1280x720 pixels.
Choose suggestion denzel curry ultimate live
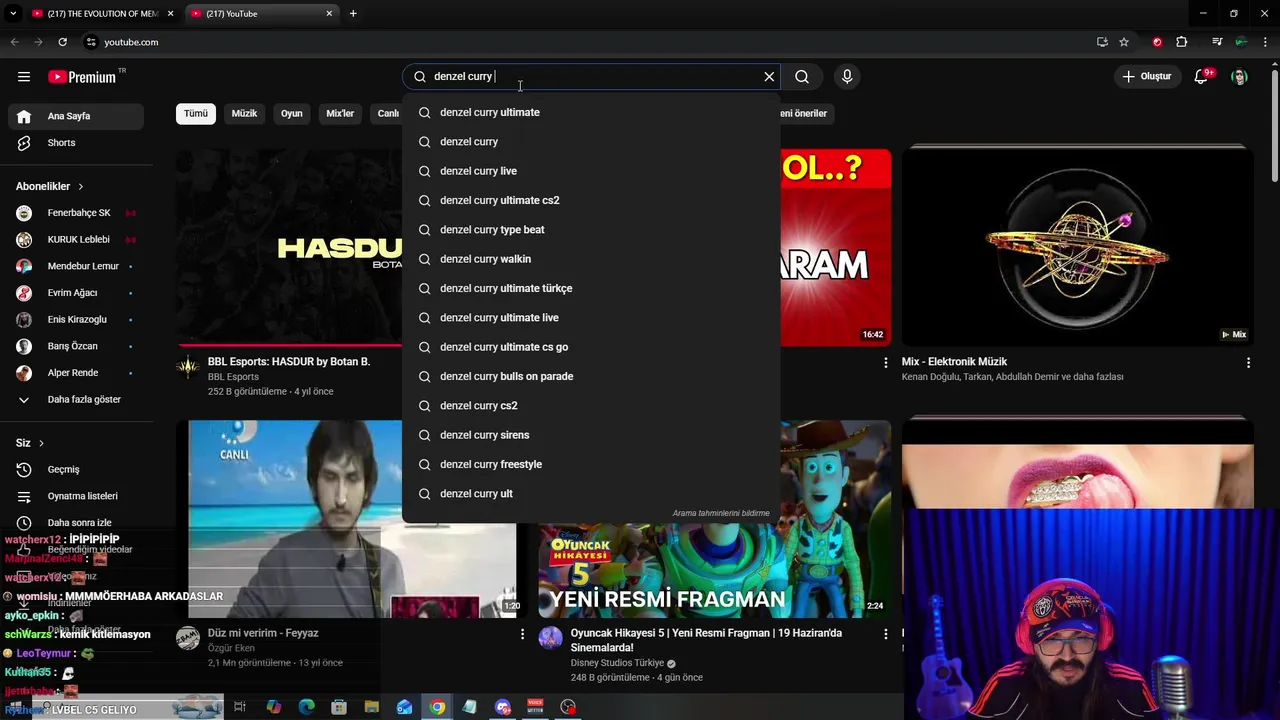point(591,318)
